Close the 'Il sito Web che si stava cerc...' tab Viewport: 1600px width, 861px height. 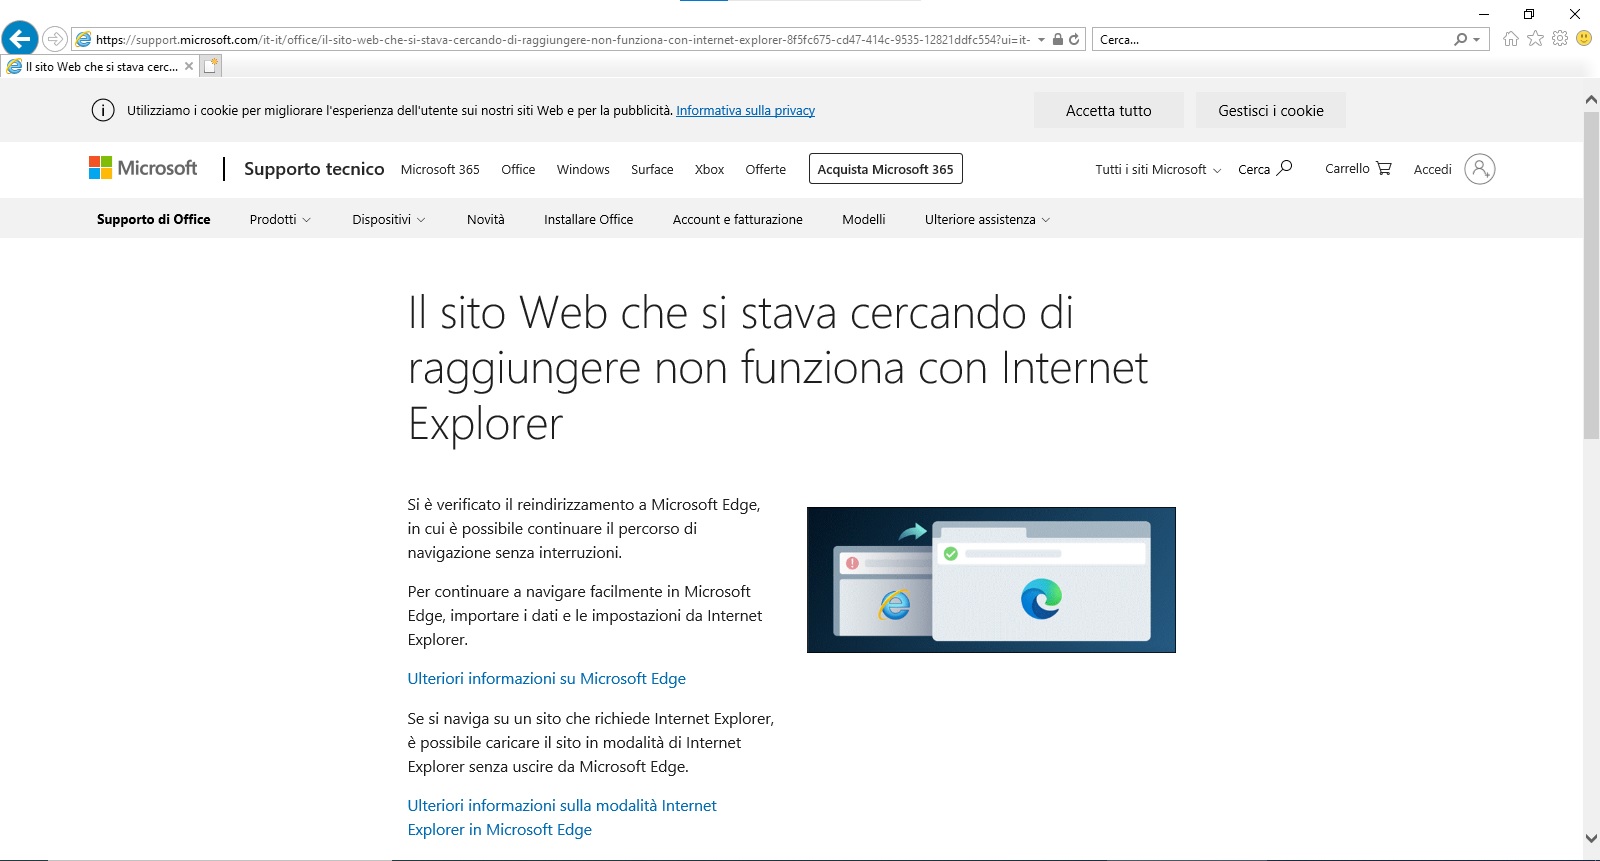tap(189, 67)
